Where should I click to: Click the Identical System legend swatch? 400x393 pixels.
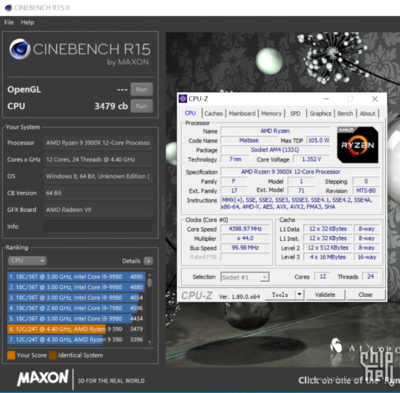pyautogui.click(x=53, y=355)
